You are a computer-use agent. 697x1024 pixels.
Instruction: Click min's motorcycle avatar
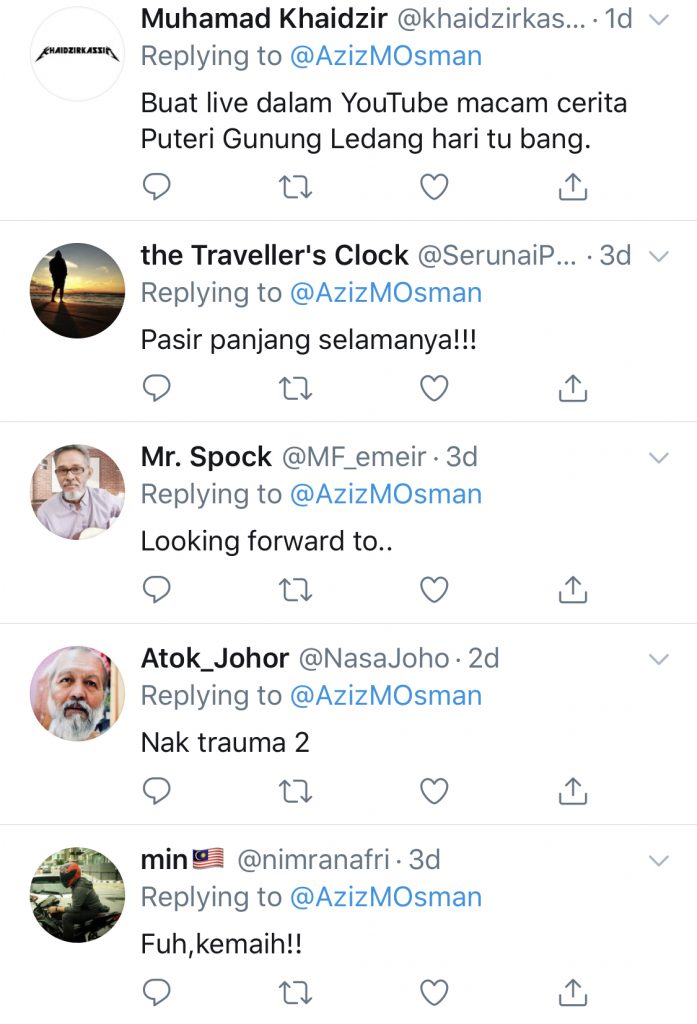click(77, 893)
